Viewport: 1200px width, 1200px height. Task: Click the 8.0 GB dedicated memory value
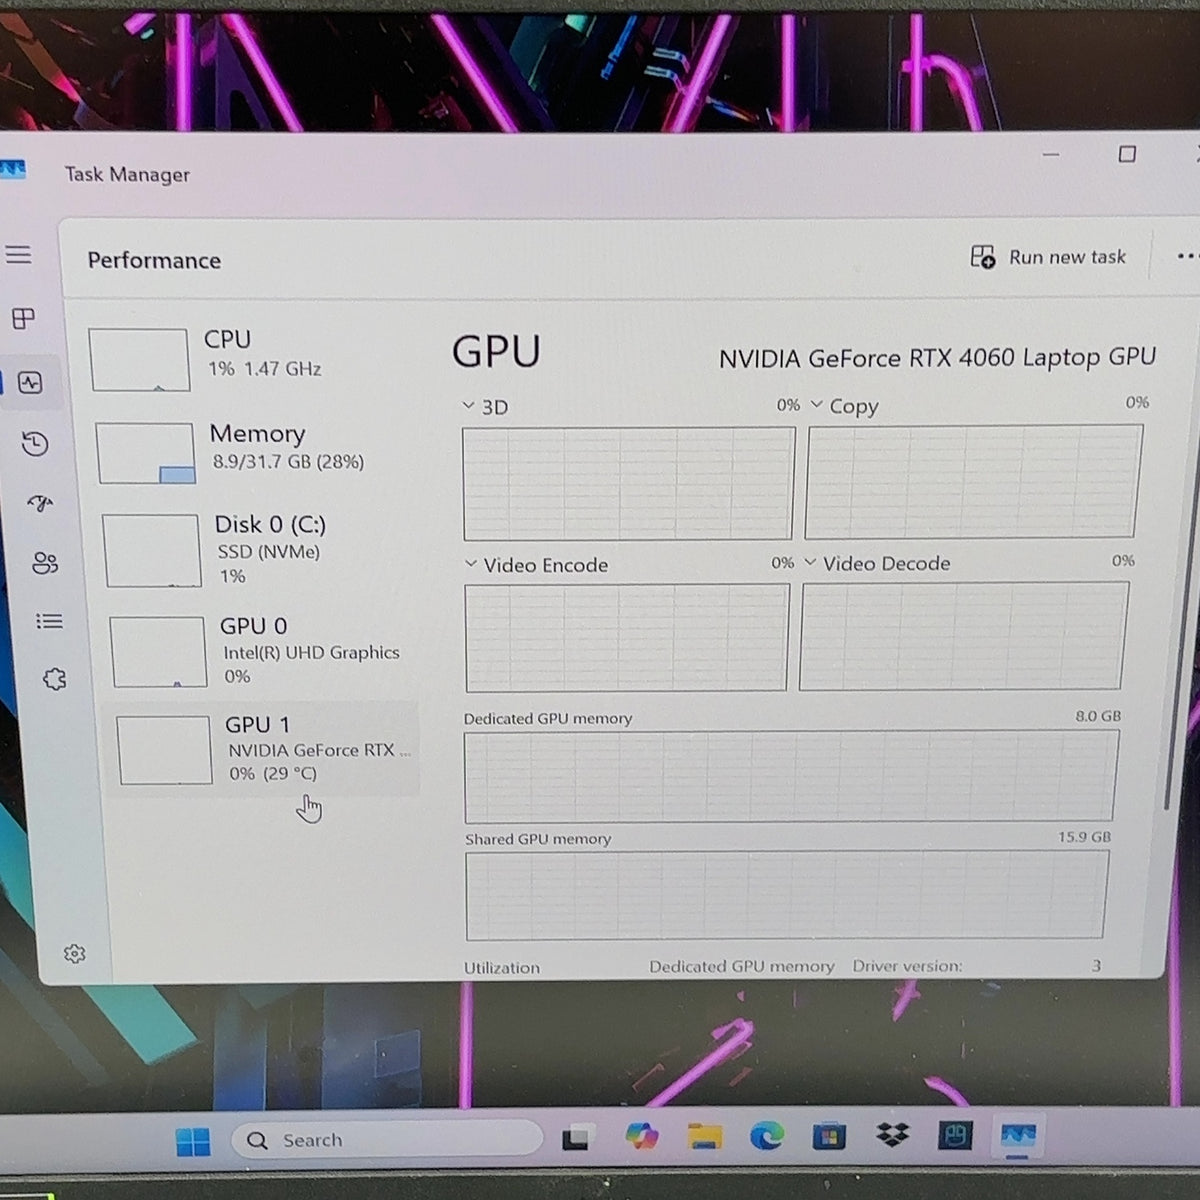click(x=1098, y=716)
